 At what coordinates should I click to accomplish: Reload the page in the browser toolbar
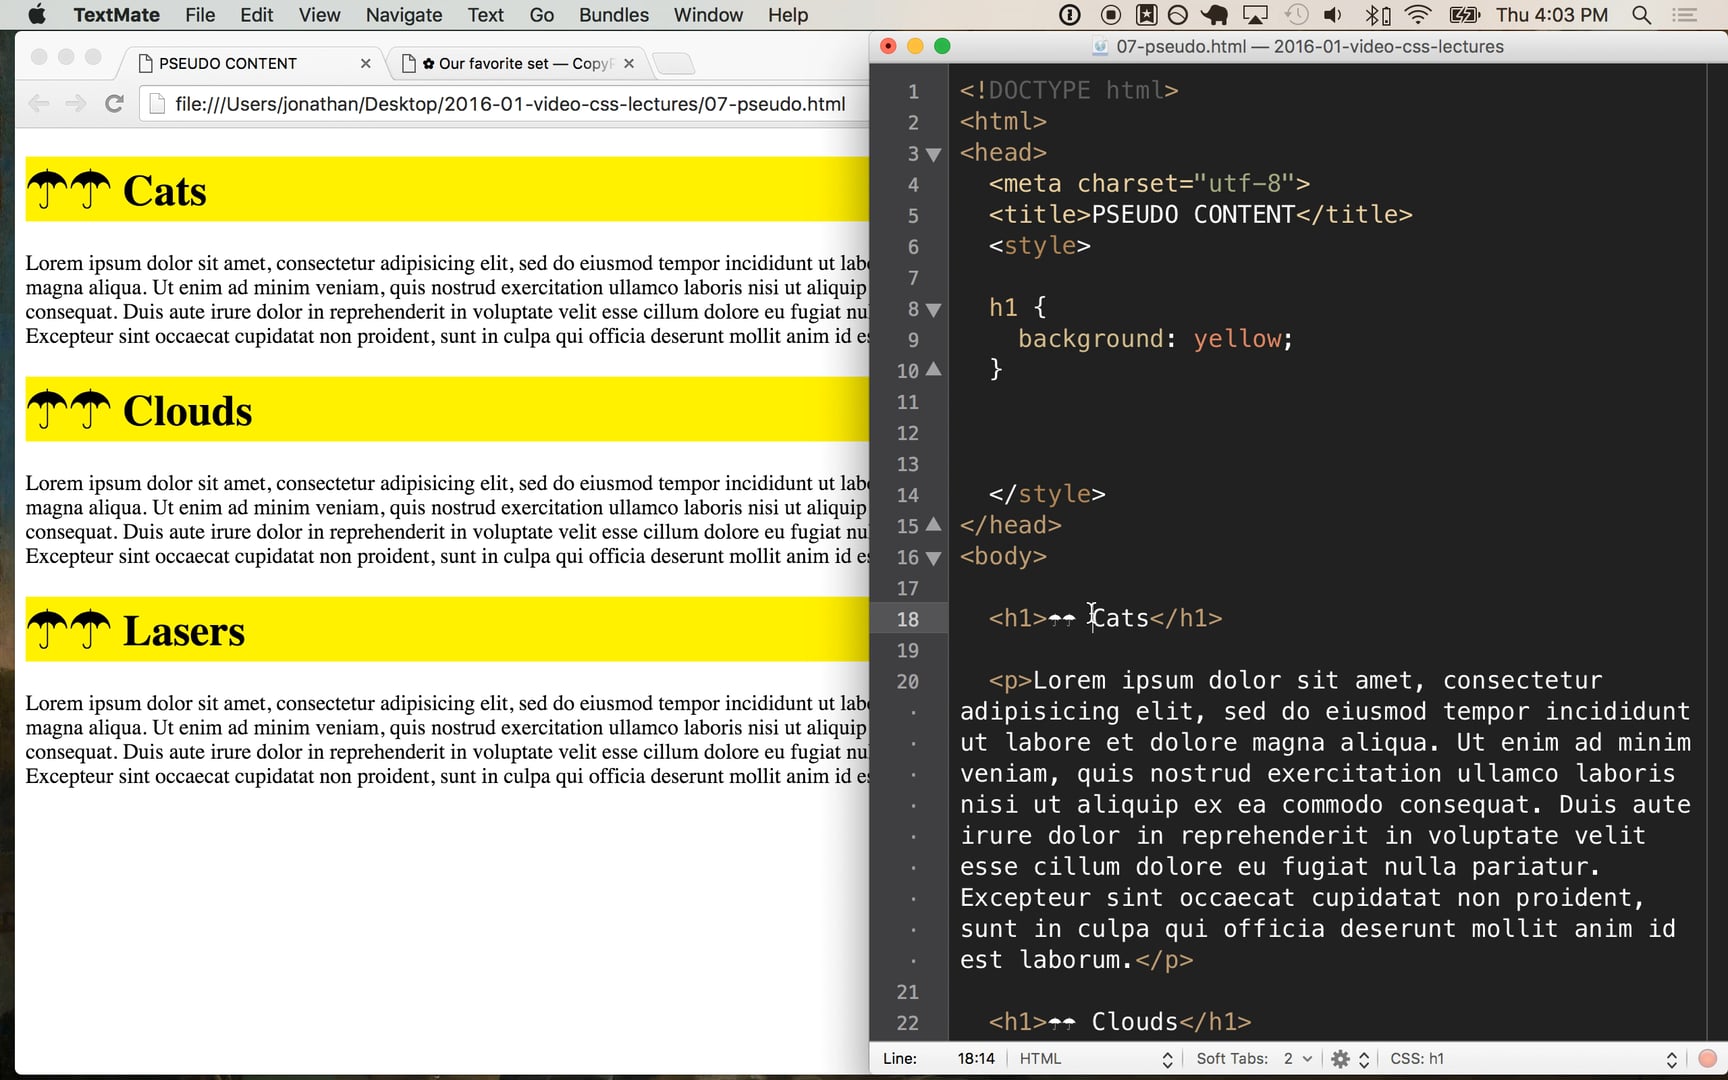[x=114, y=103]
